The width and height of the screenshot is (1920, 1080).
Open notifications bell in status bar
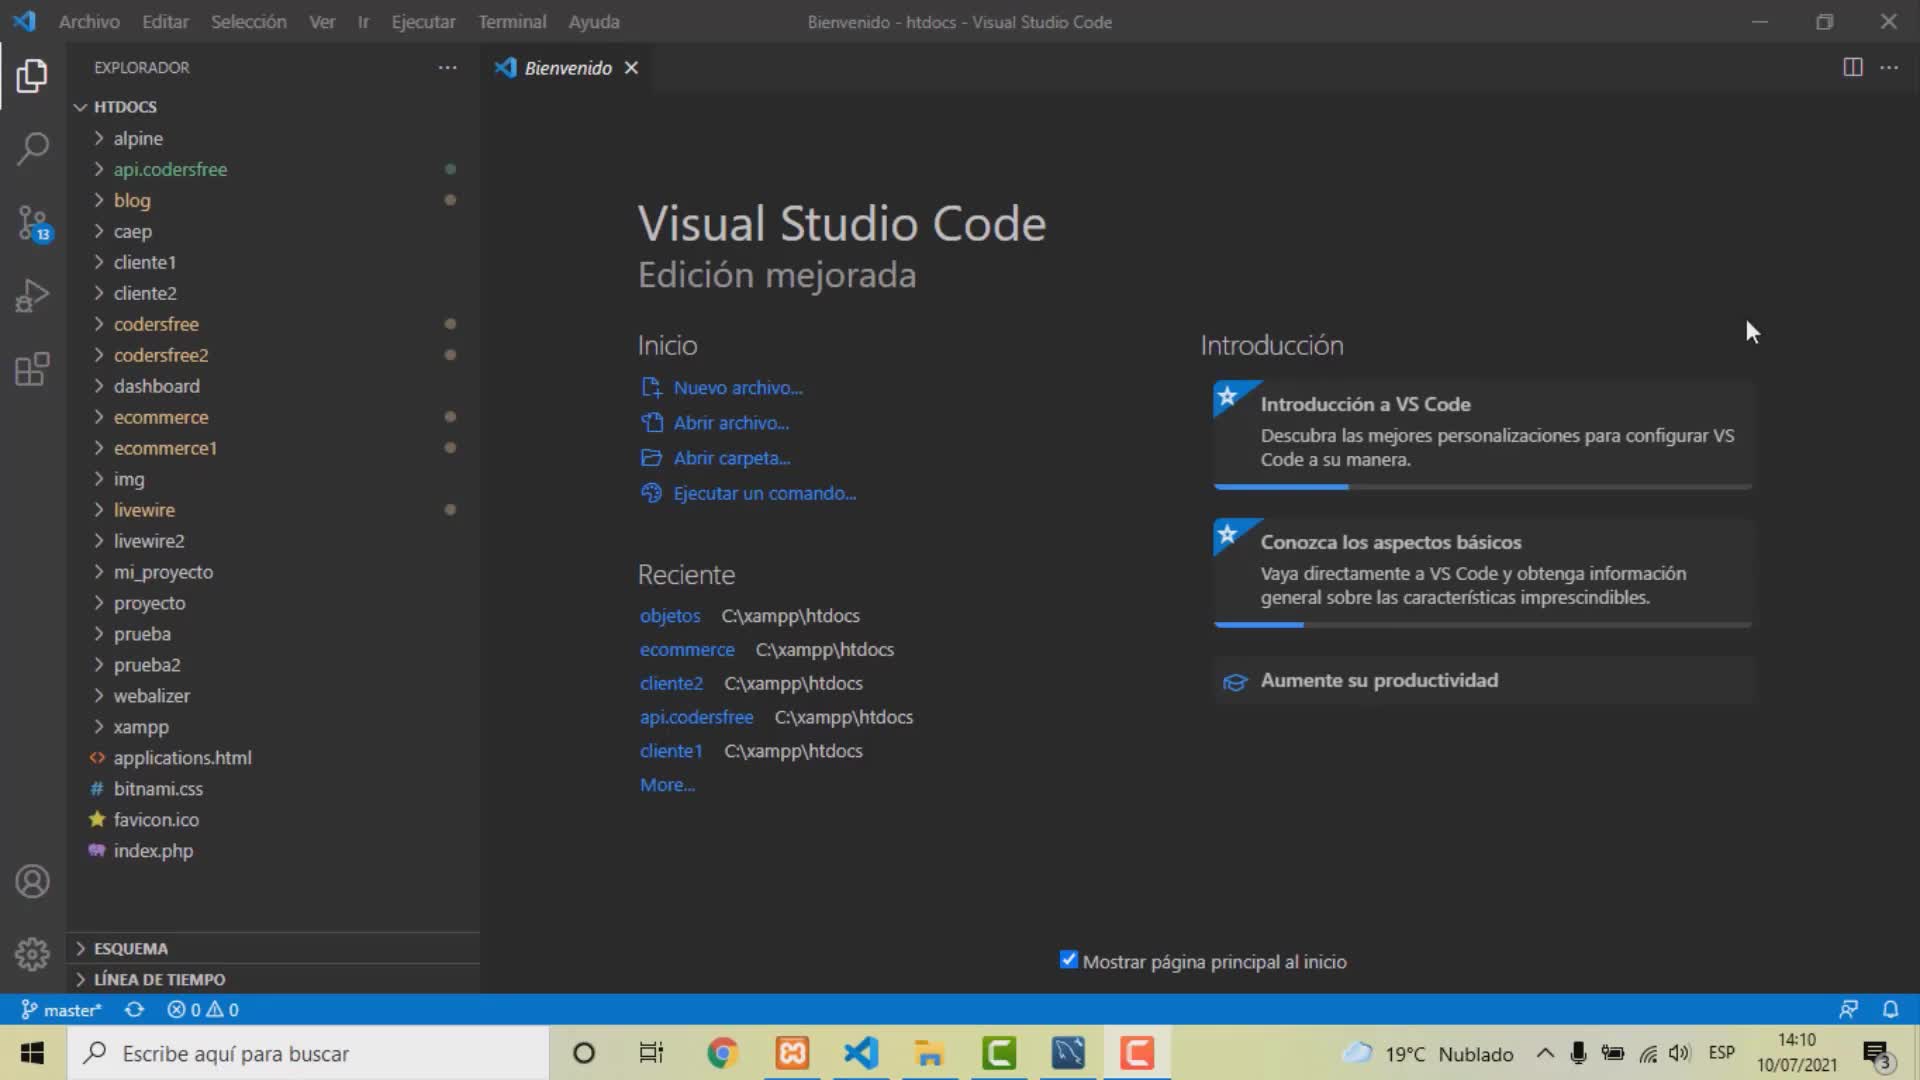pyautogui.click(x=1890, y=1010)
